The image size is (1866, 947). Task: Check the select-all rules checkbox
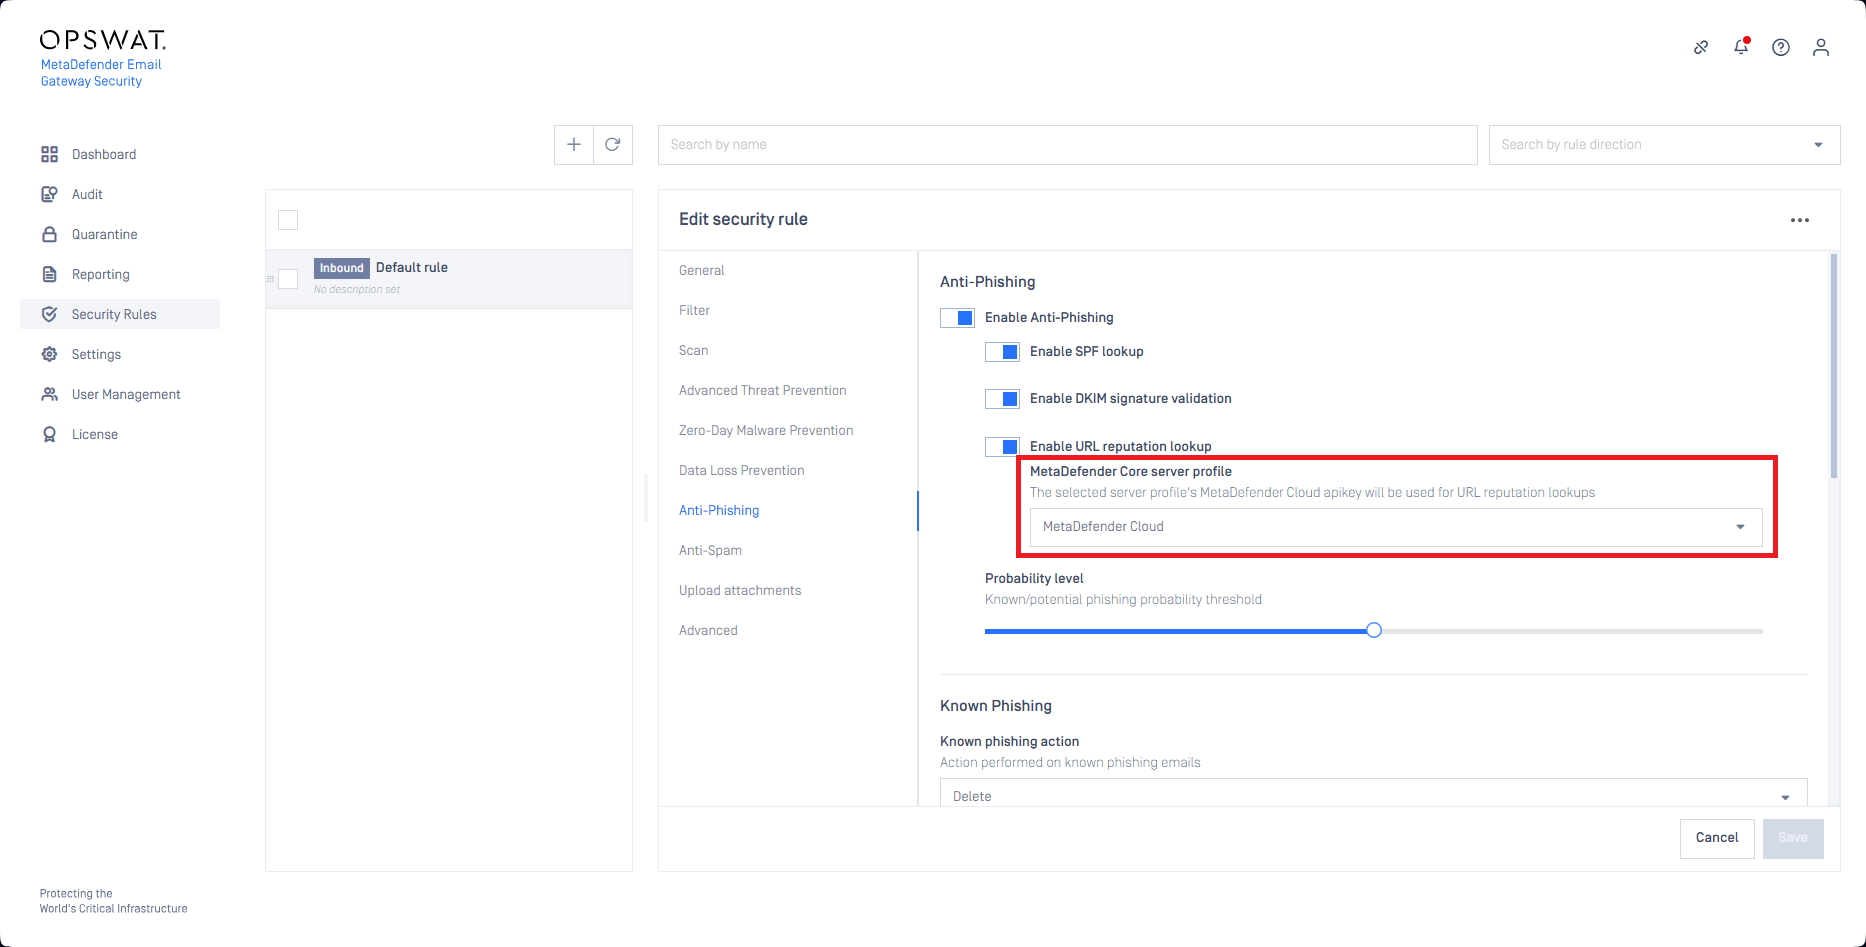(x=288, y=220)
